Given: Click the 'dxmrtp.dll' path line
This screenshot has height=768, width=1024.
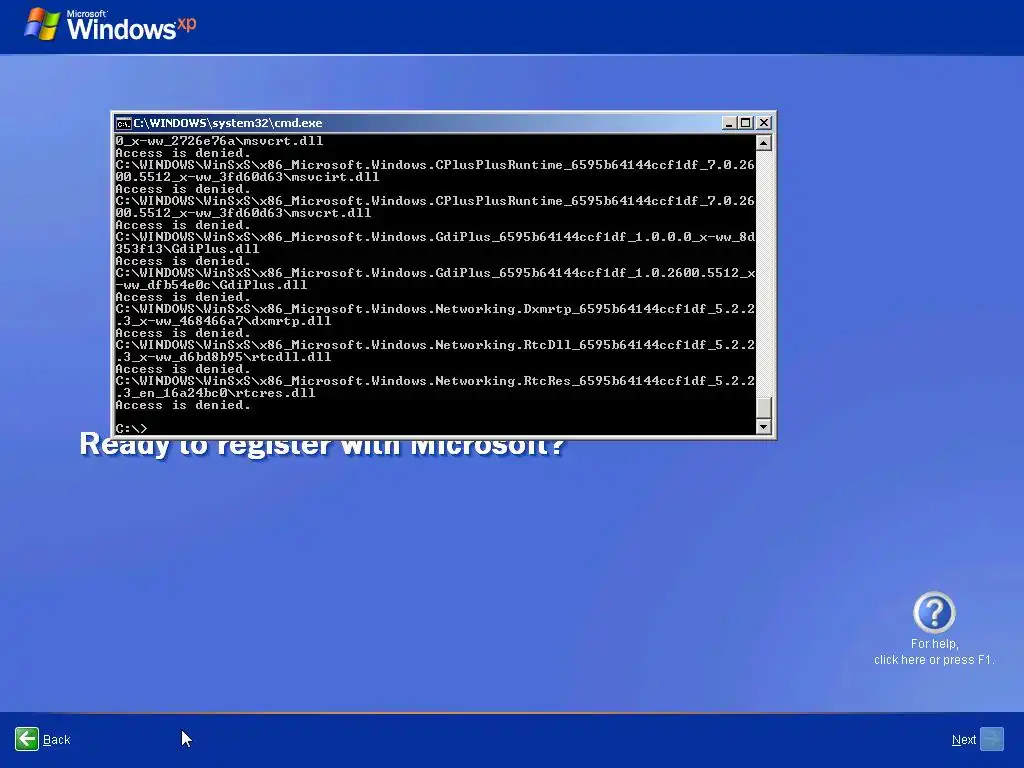Looking at the screenshot, I should 223,321.
